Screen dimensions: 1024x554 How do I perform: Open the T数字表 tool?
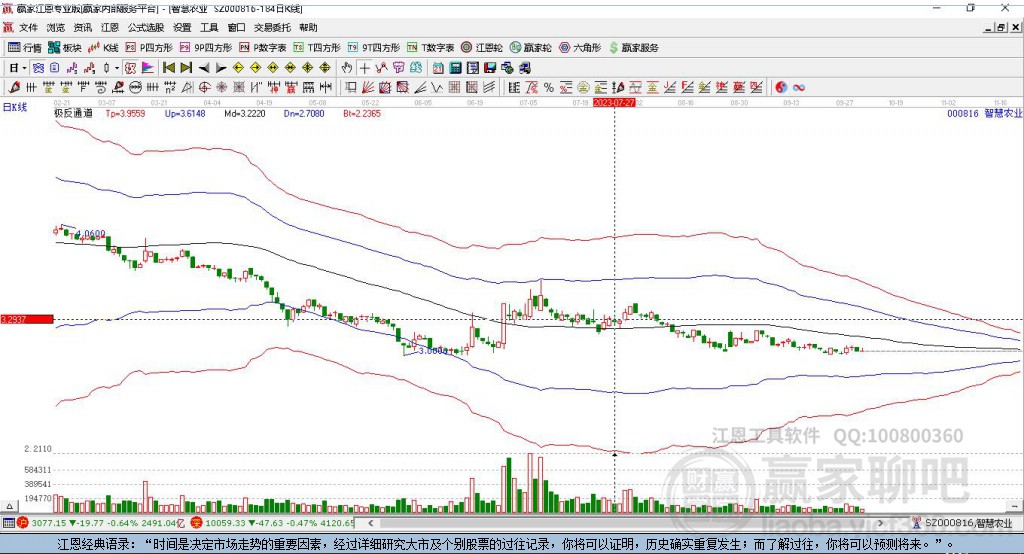click(430, 48)
